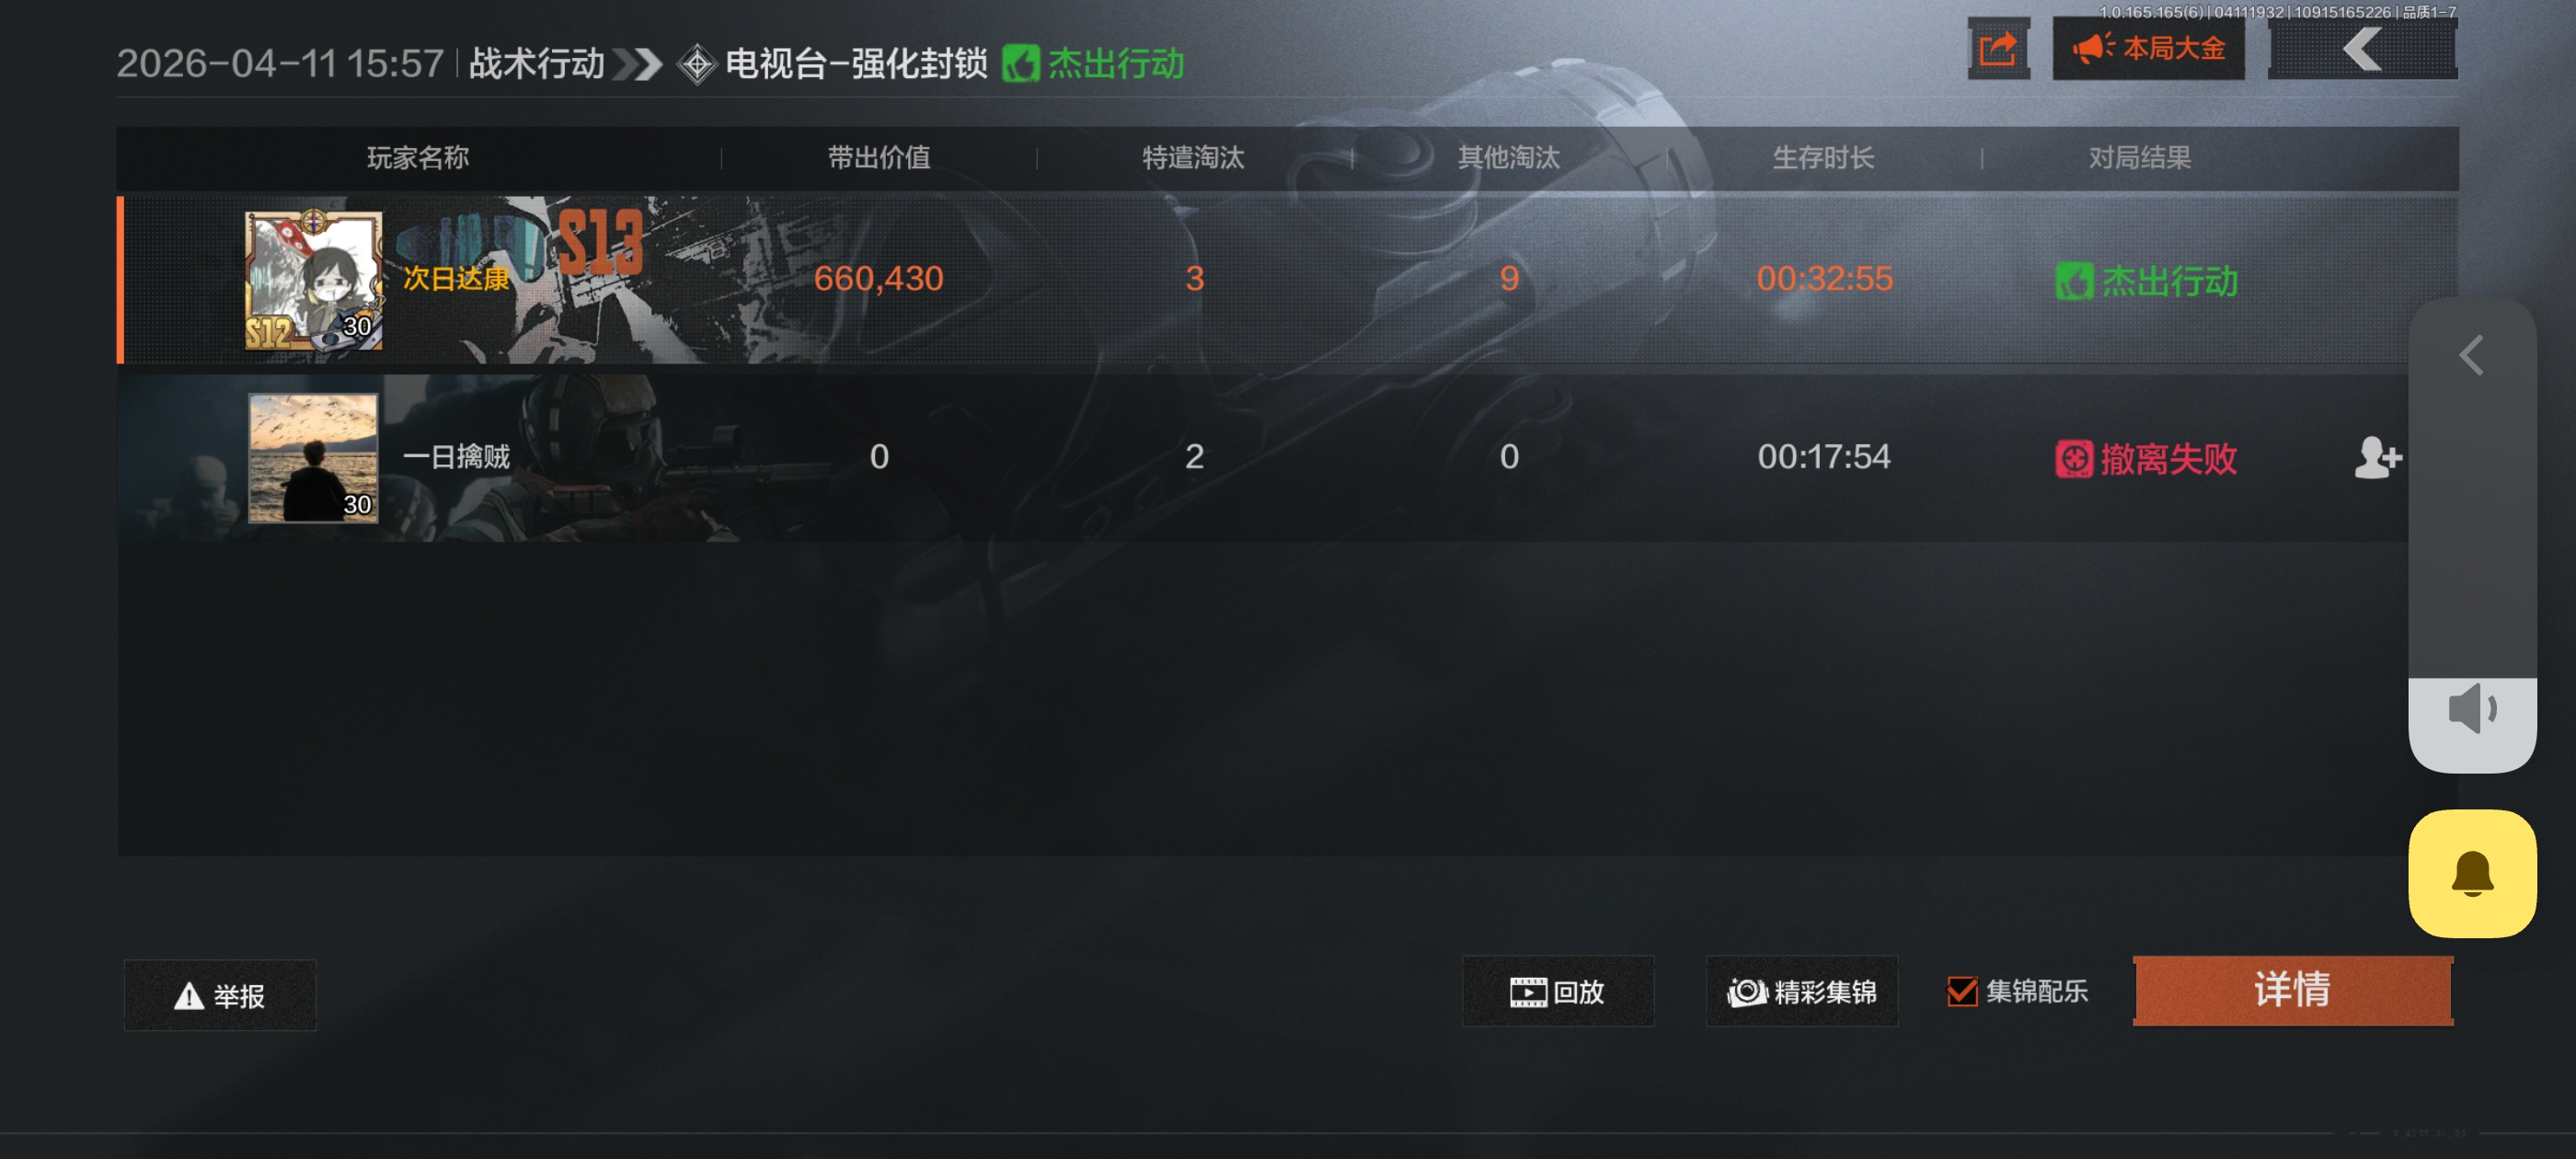Screen dimensions: 2576x1159
Task: Play the 回放 match replay
Action: coord(1557,991)
